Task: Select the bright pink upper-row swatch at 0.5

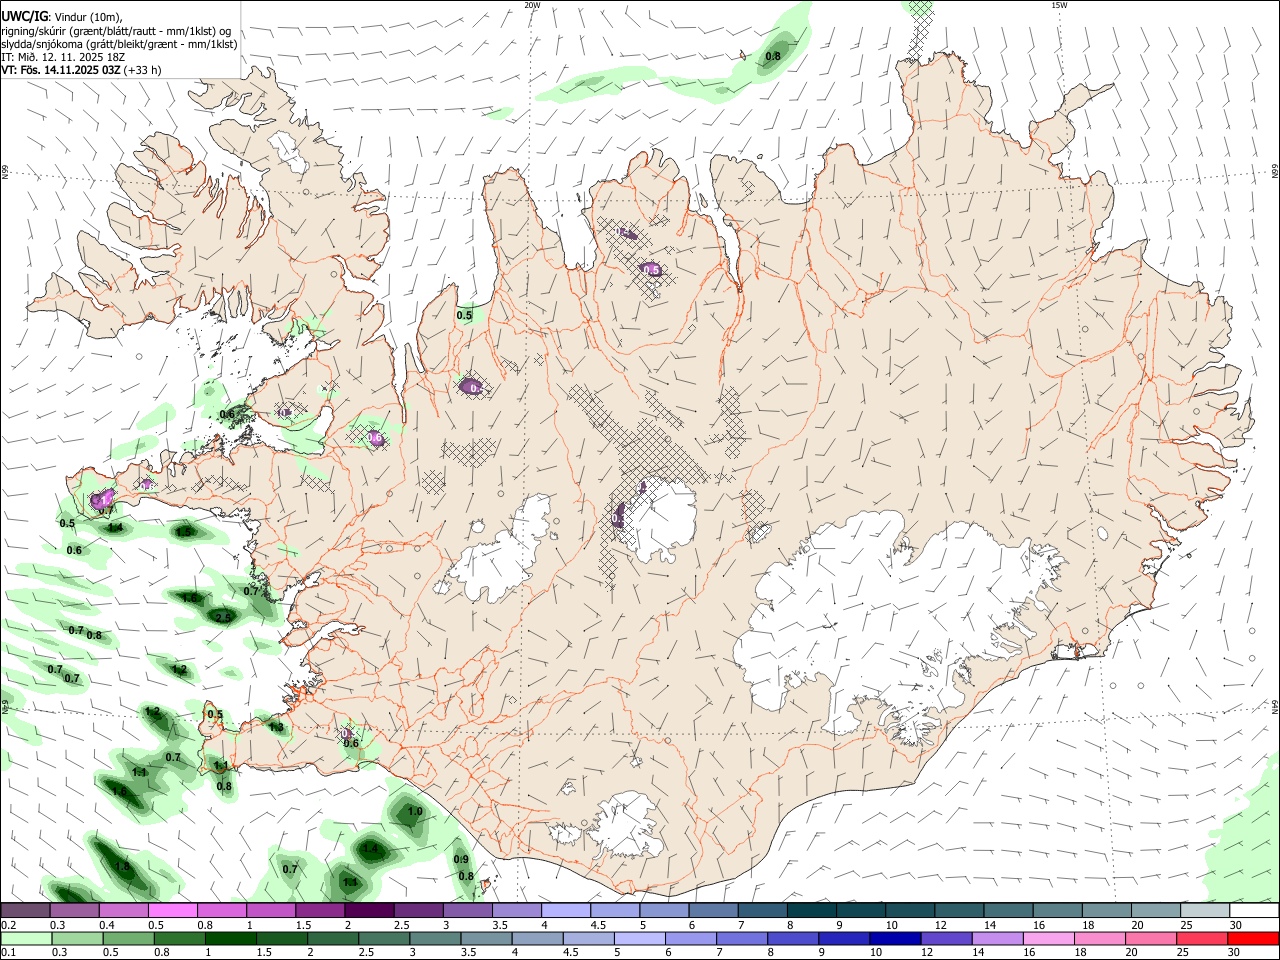Action: point(172,910)
